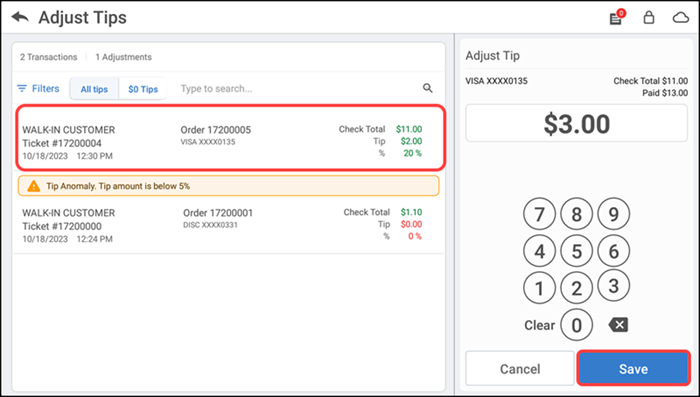Viewport: 700px width, 397px height.
Task: Click the tip anomaly warning icon
Action: coord(33,186)
